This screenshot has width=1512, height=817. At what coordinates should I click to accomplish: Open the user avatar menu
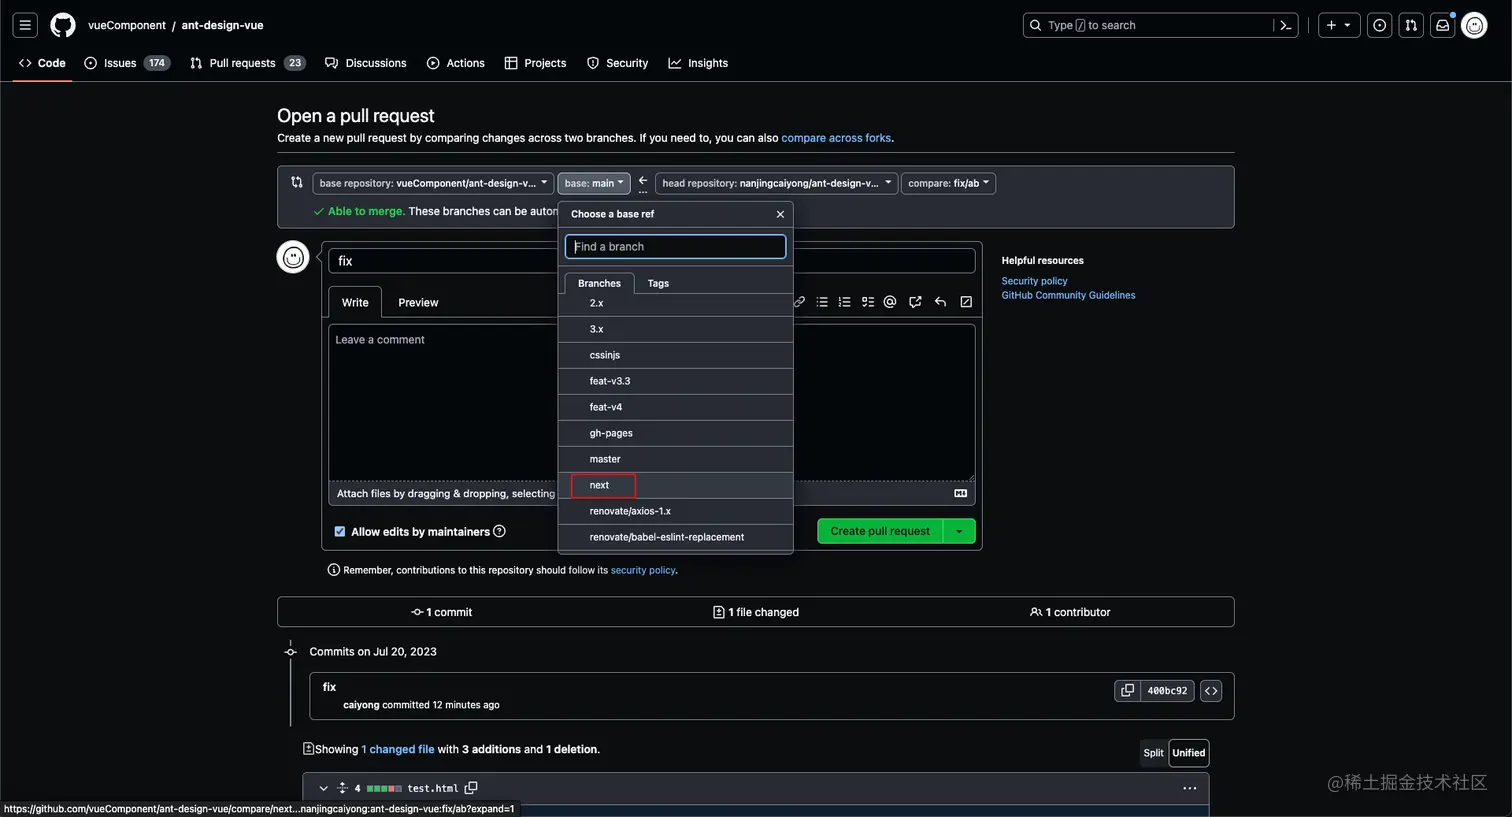coord(1475,25)
